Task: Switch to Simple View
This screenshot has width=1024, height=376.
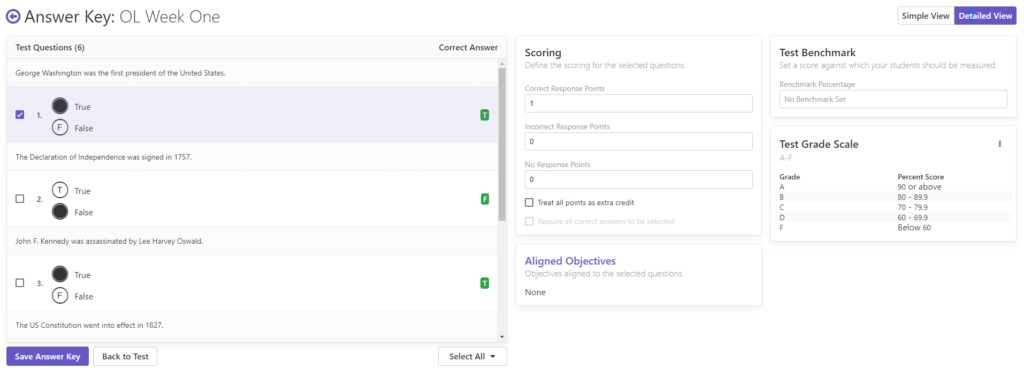Action: click(x=925, y=16)
